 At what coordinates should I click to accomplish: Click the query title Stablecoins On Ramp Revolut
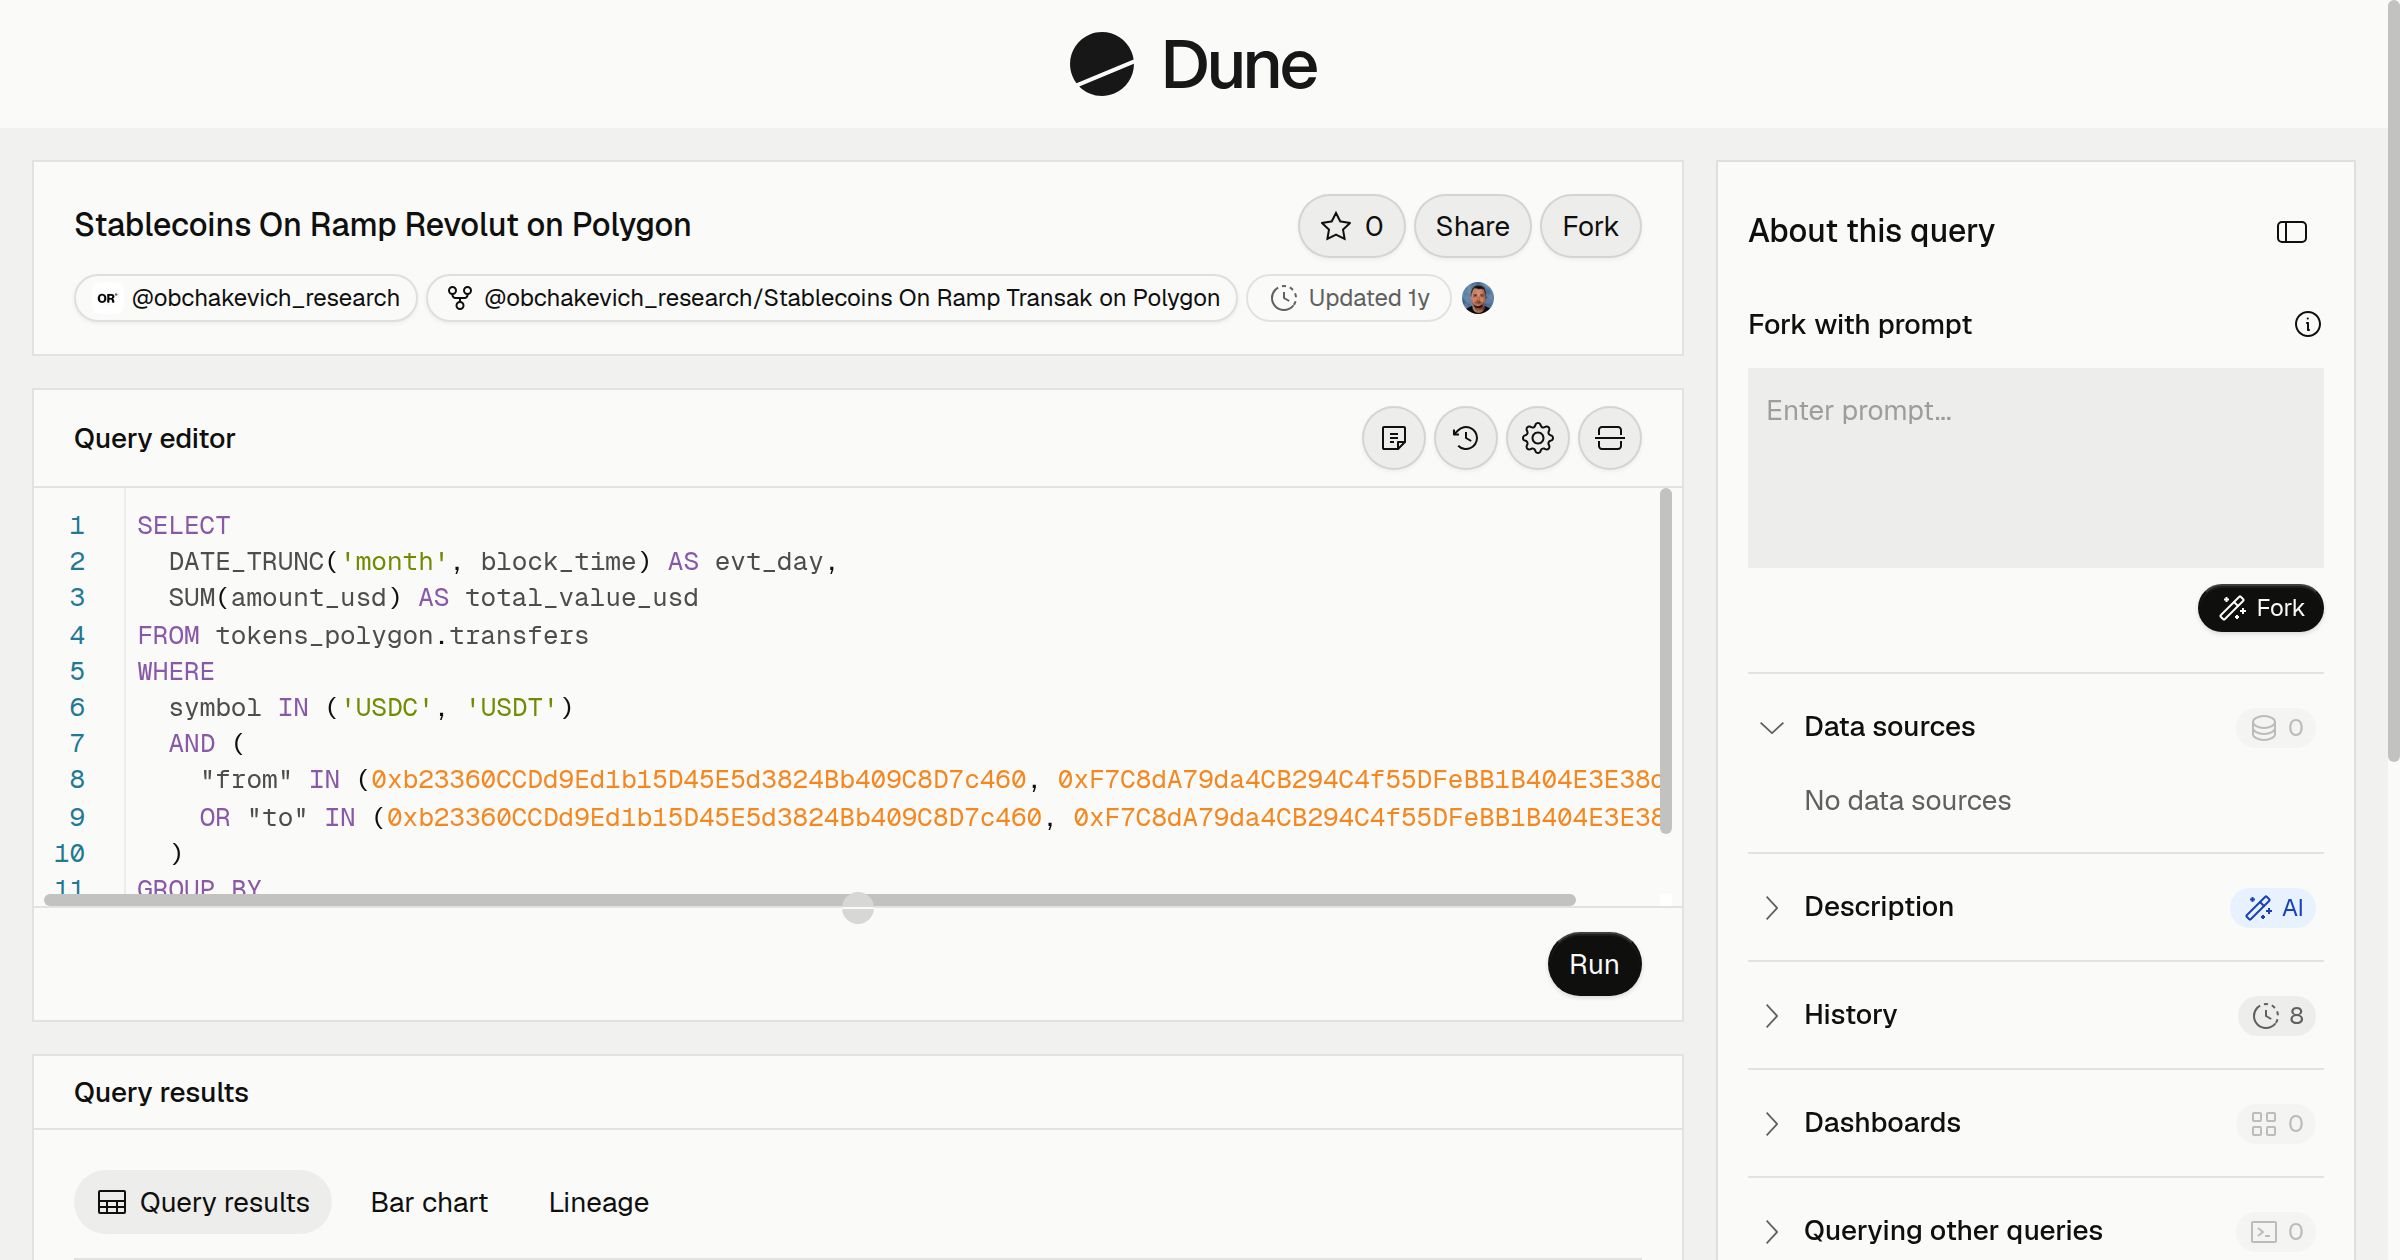382,225
